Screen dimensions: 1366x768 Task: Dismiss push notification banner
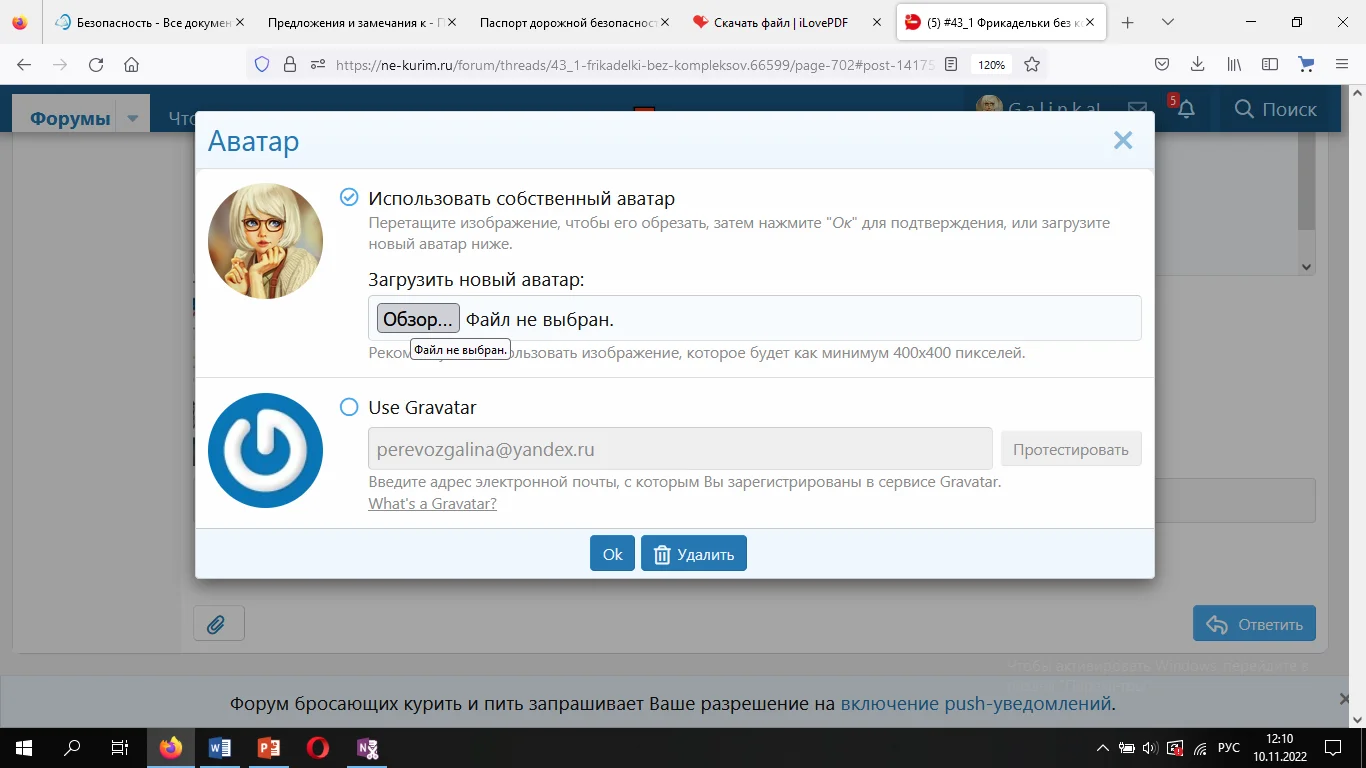pyautogui.click(x=1345, y=699)
